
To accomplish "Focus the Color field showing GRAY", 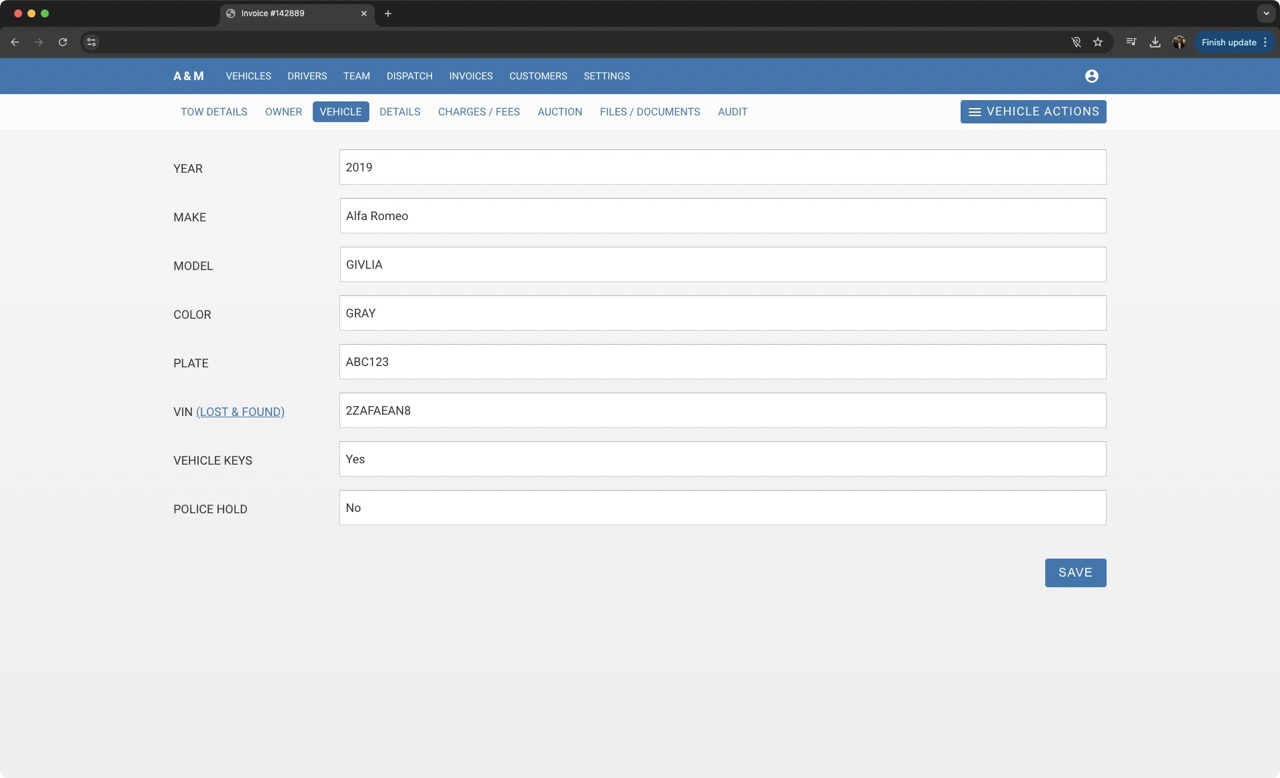I will (x=722, y=313).
